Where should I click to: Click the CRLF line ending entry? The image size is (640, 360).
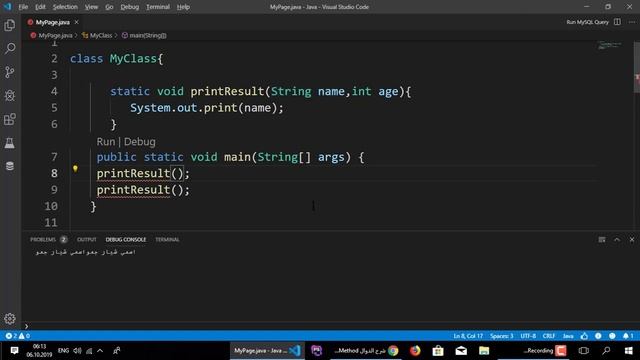tap(549, 336)
